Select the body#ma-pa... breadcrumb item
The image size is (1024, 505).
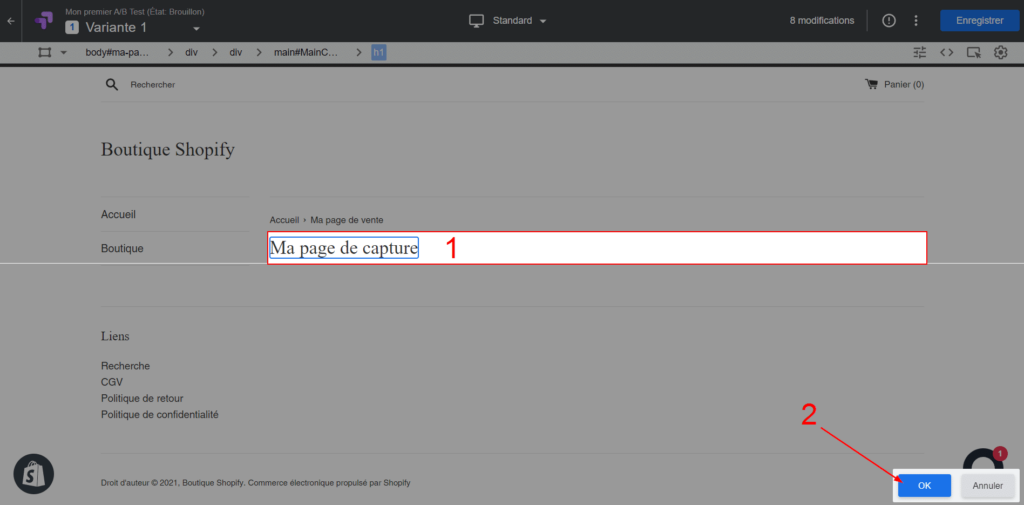pyautogui.click(x=117, y=52)
